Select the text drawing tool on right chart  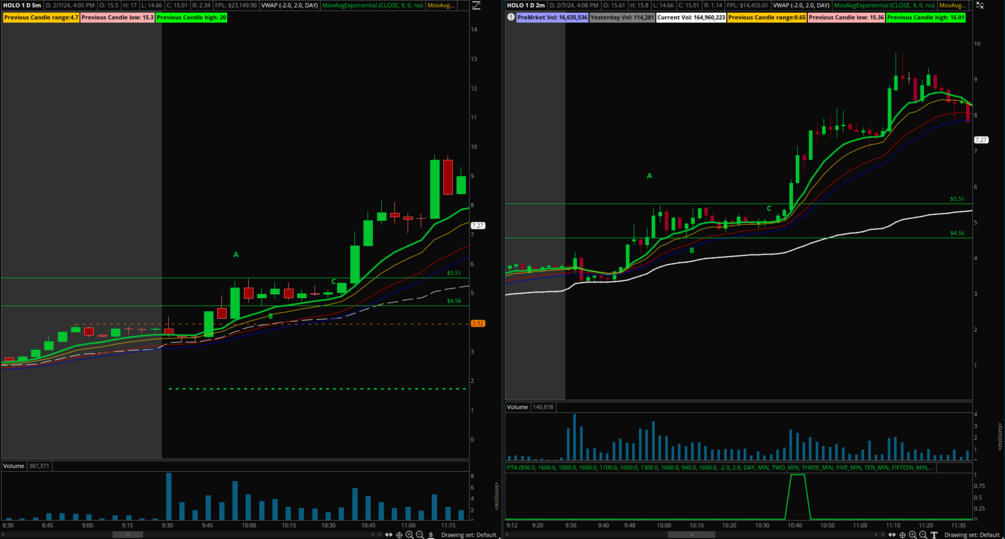point(934,535)
